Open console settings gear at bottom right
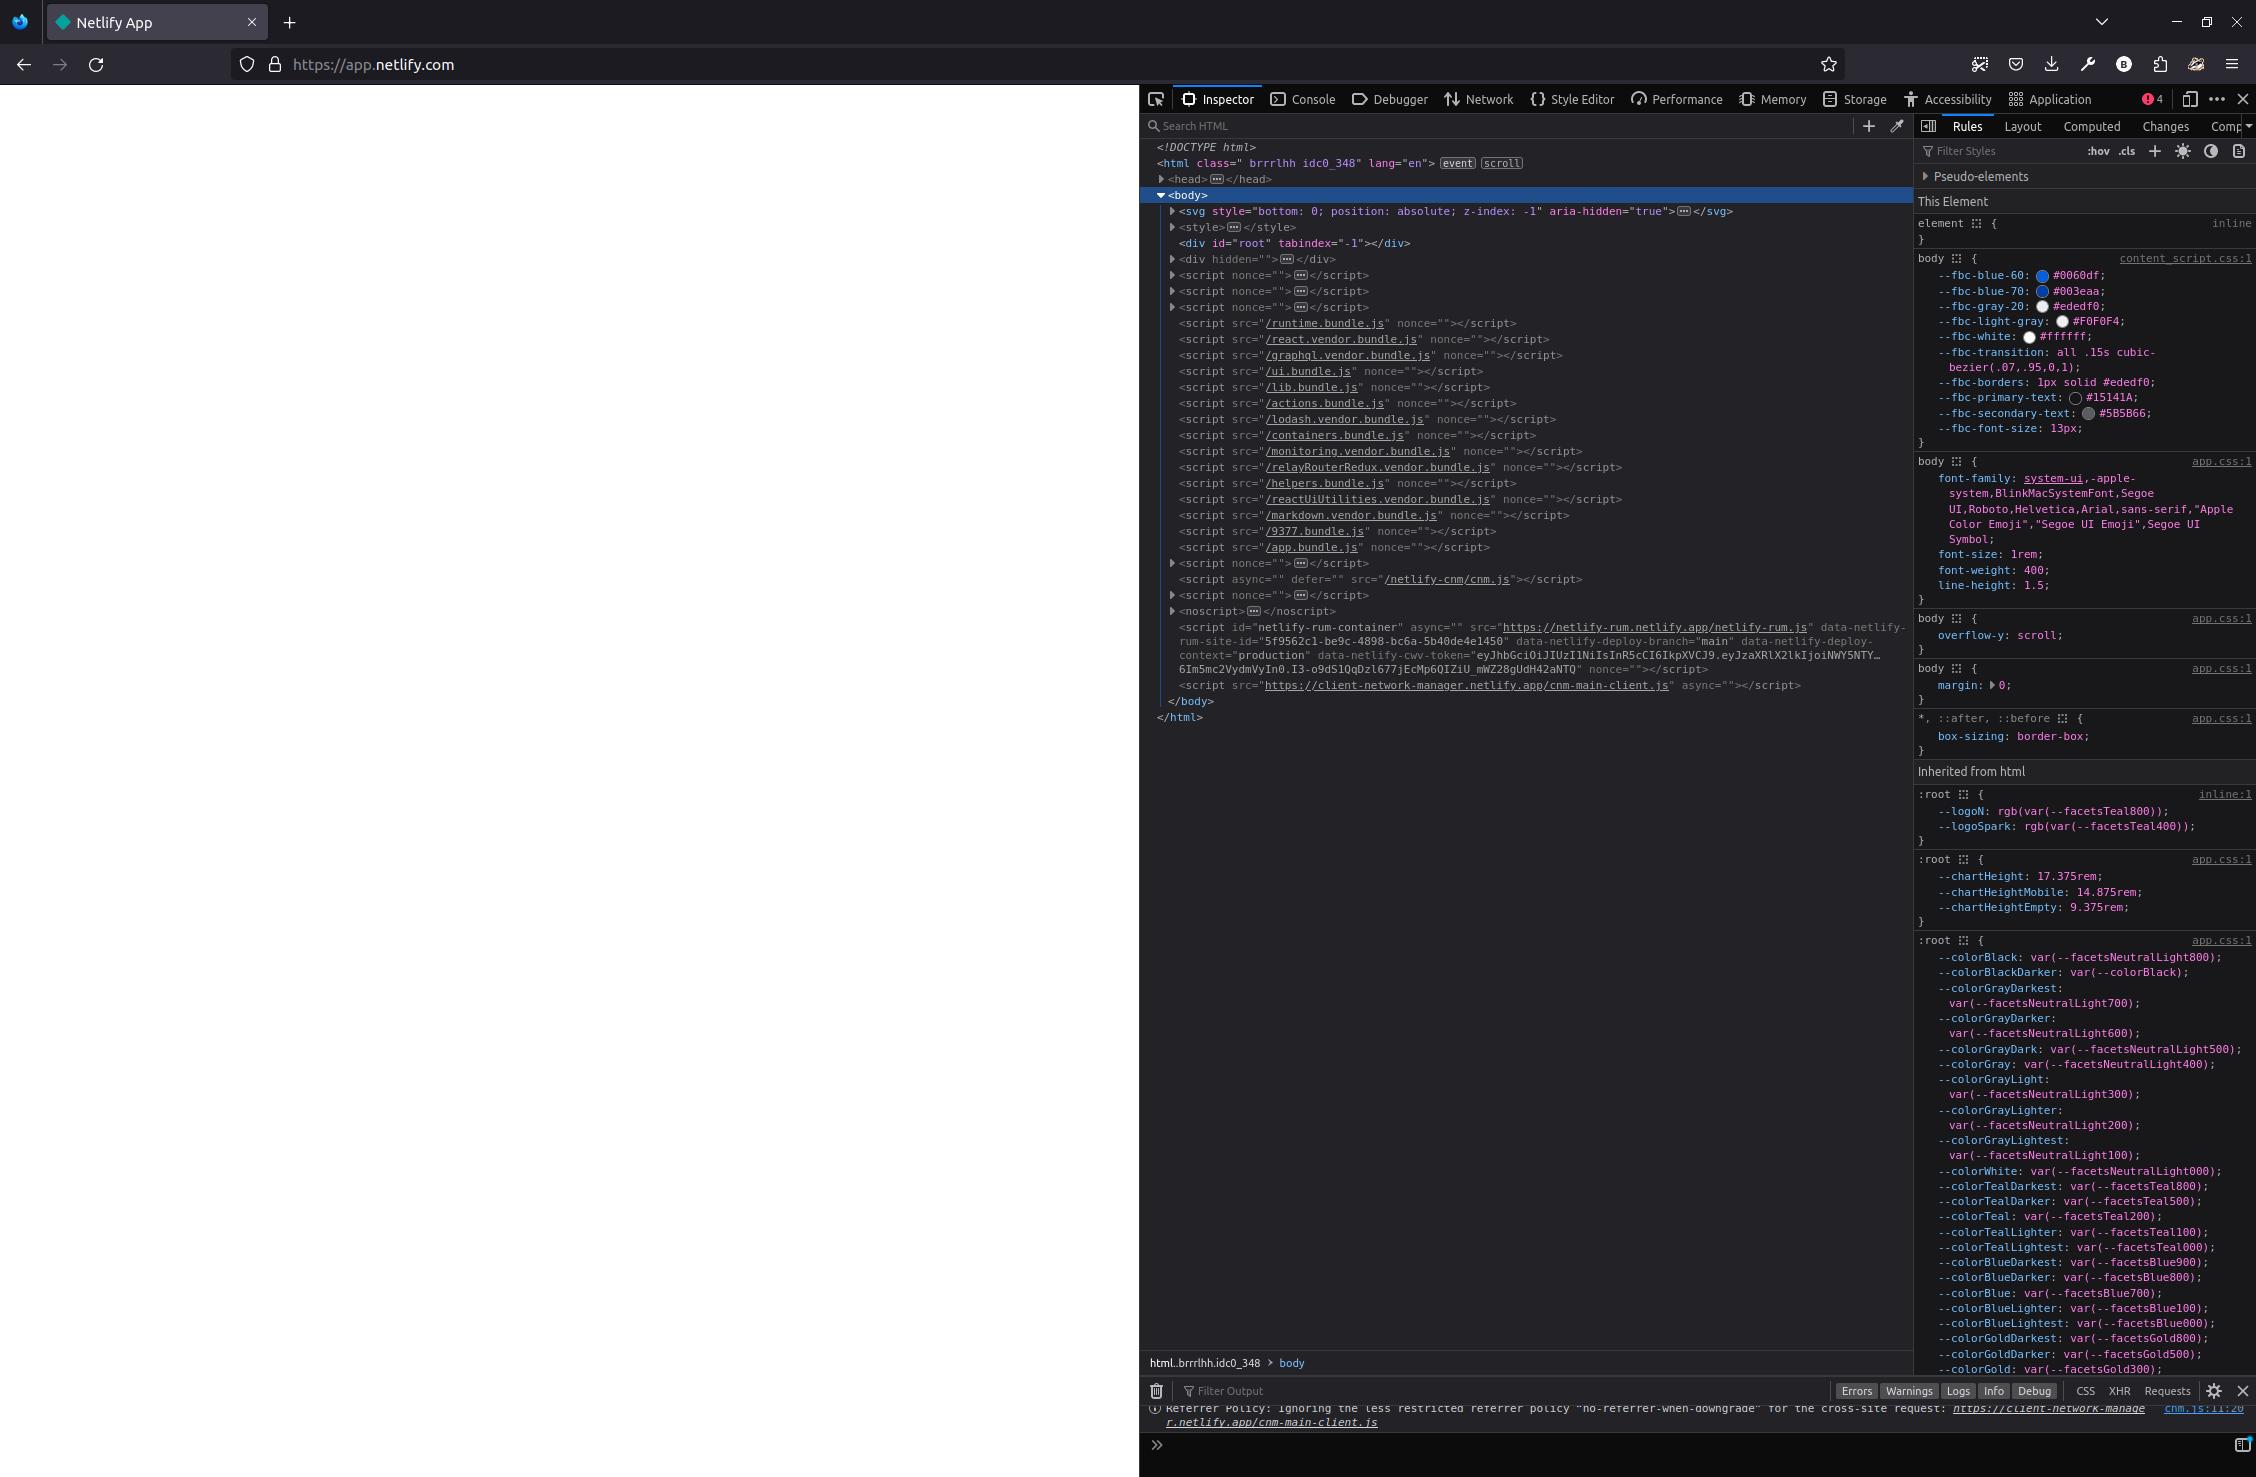The width and height of the screenshot is (2256, 1477). point(2214,1391)
